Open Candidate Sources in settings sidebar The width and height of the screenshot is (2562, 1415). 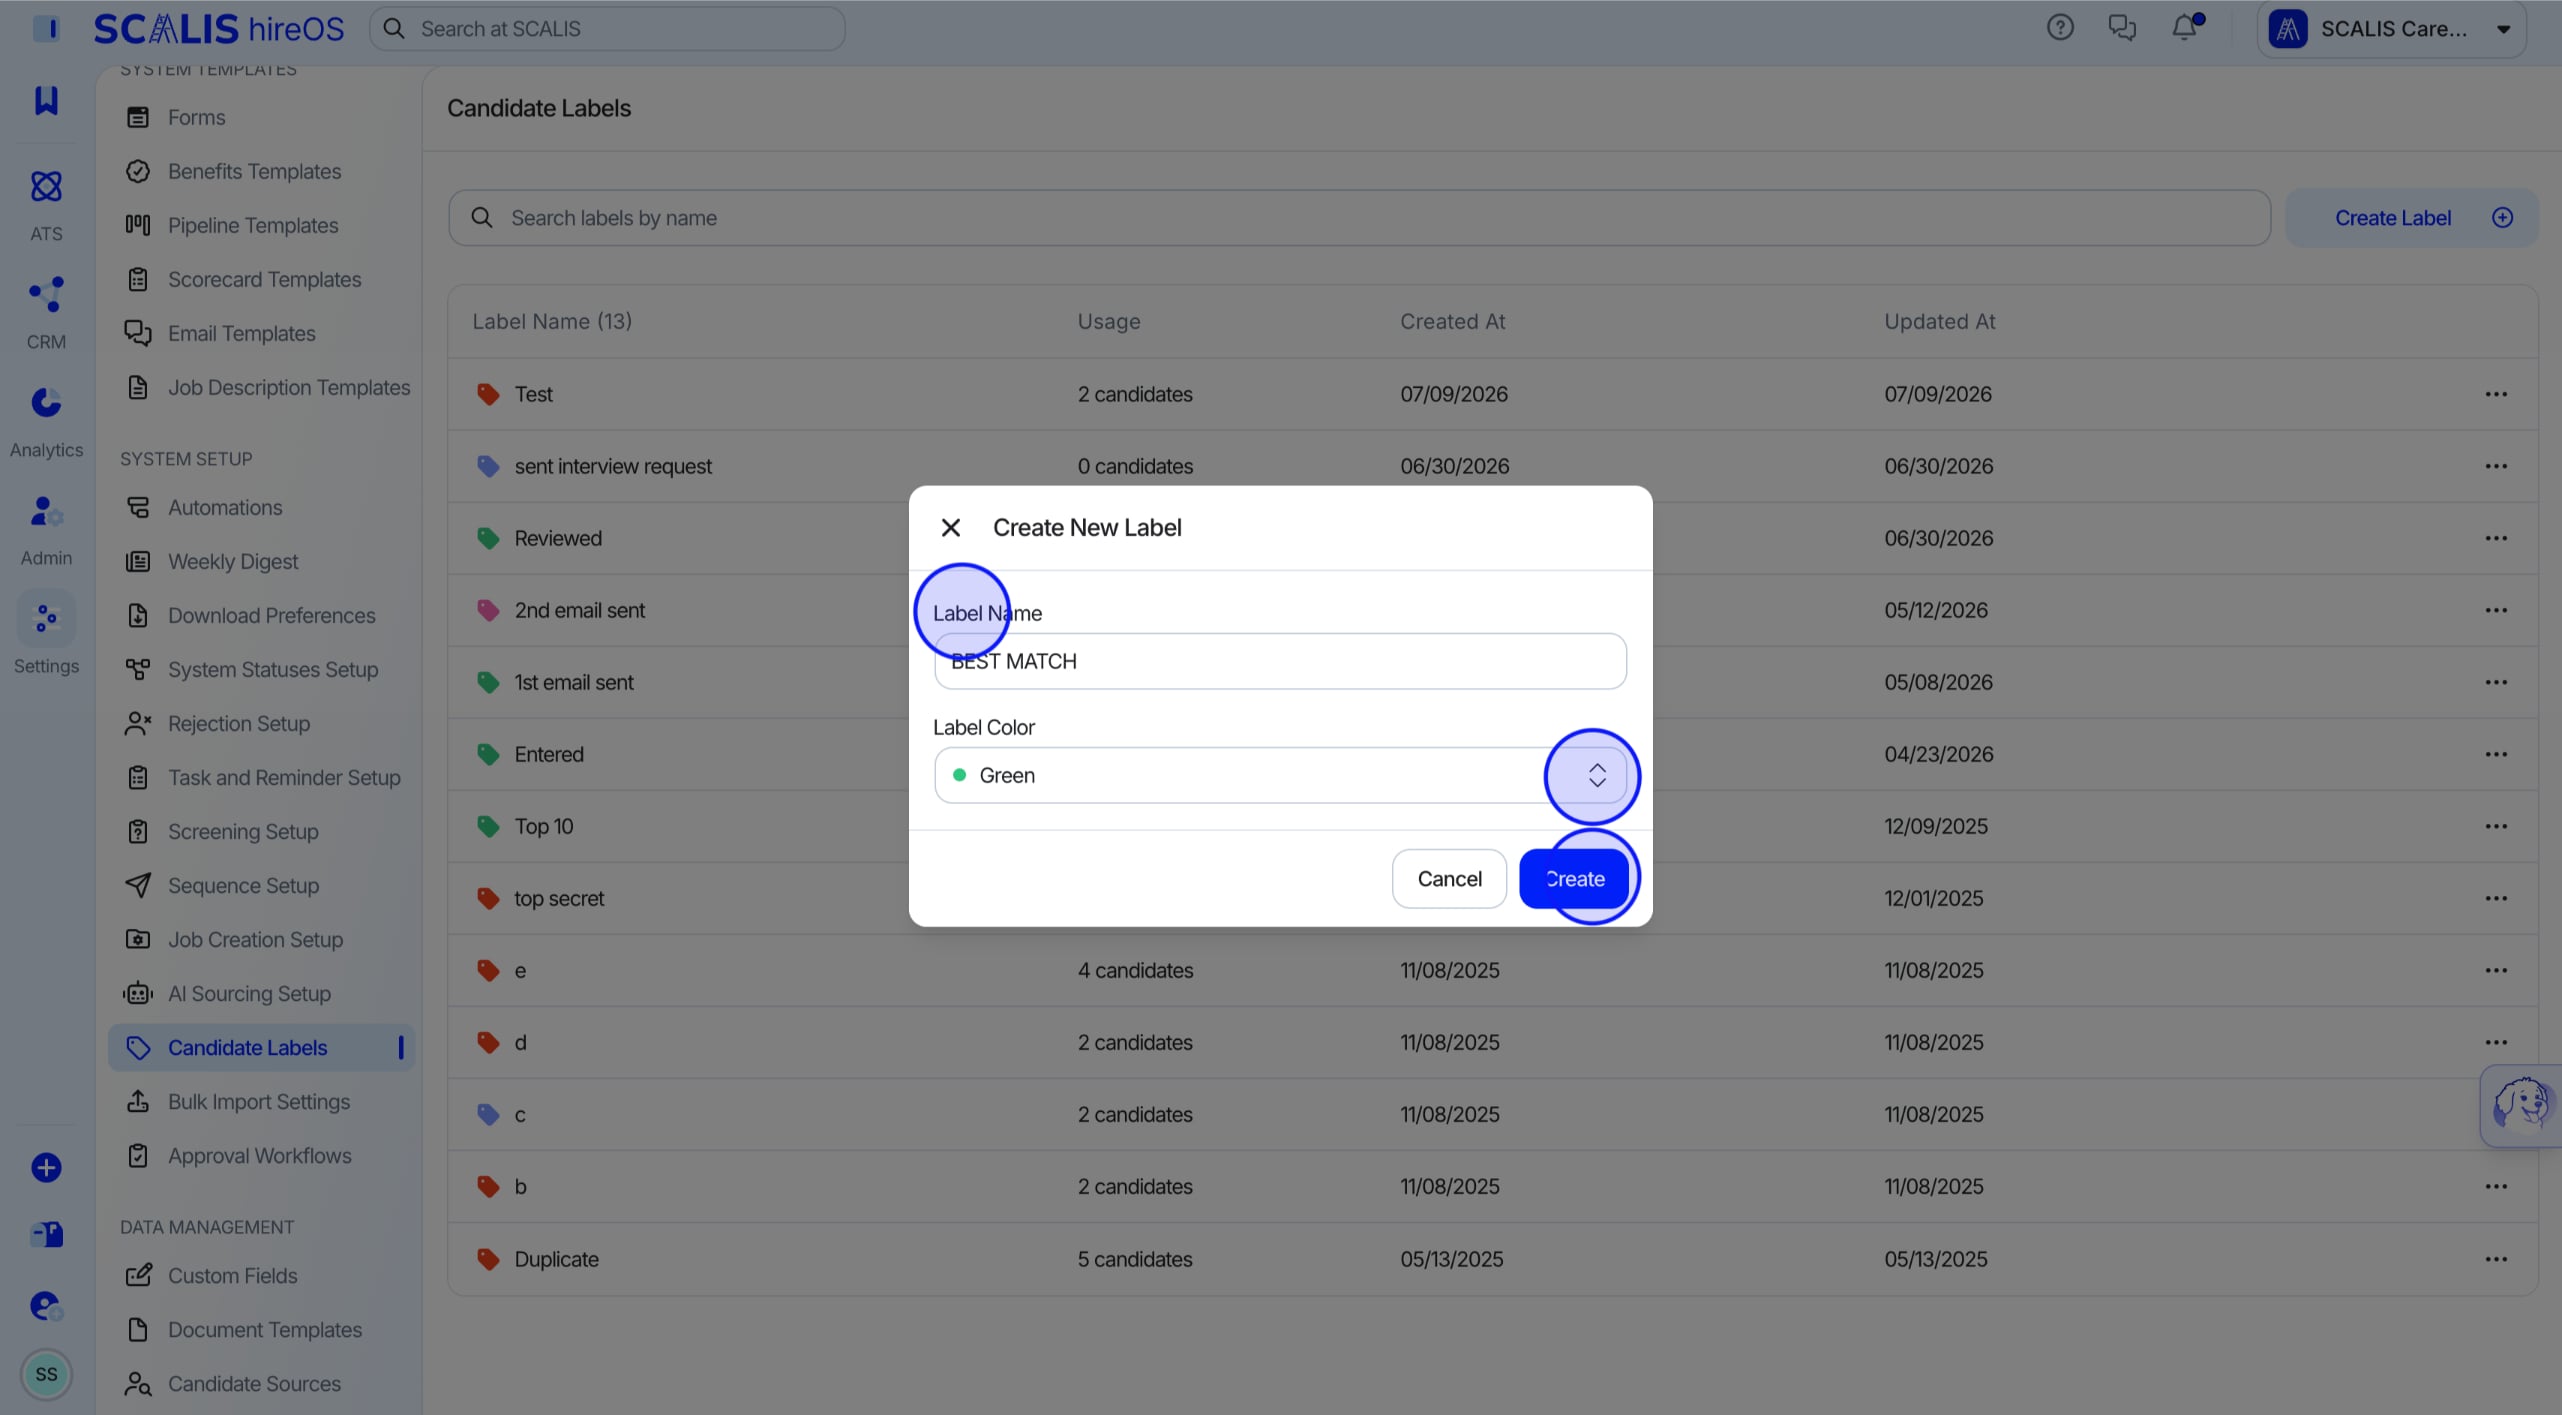coord(262,1383)
